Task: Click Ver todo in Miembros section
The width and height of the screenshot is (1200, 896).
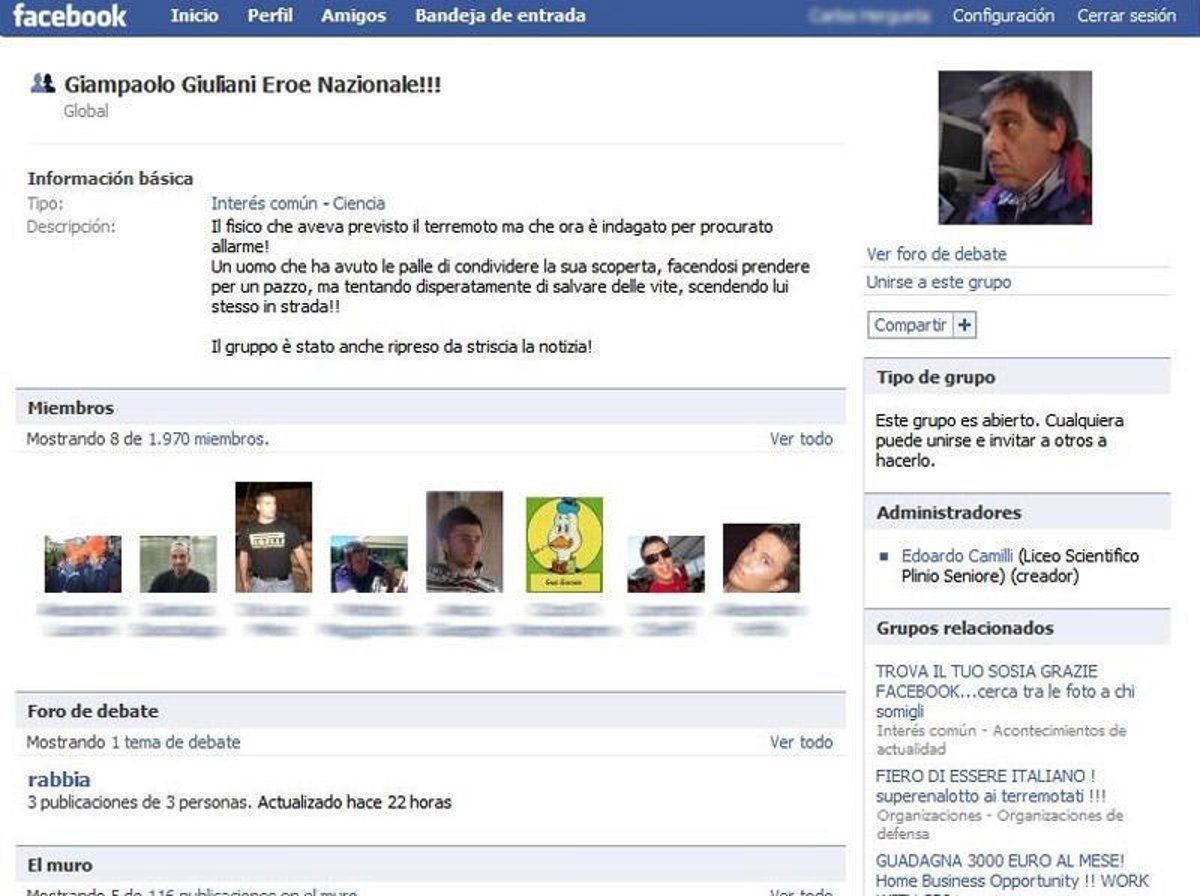Action: (800, 438)
